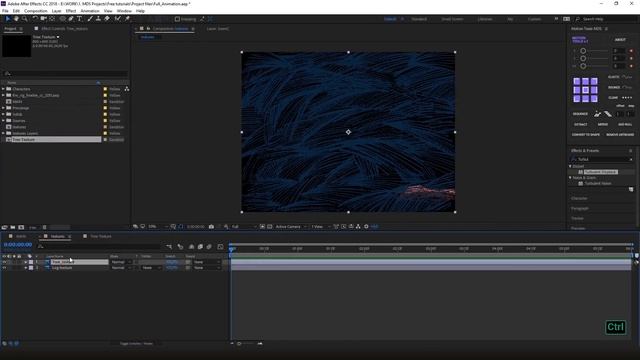
Task: Hide the Tree_texture layer with eye icon
Action: pos(4,262)
